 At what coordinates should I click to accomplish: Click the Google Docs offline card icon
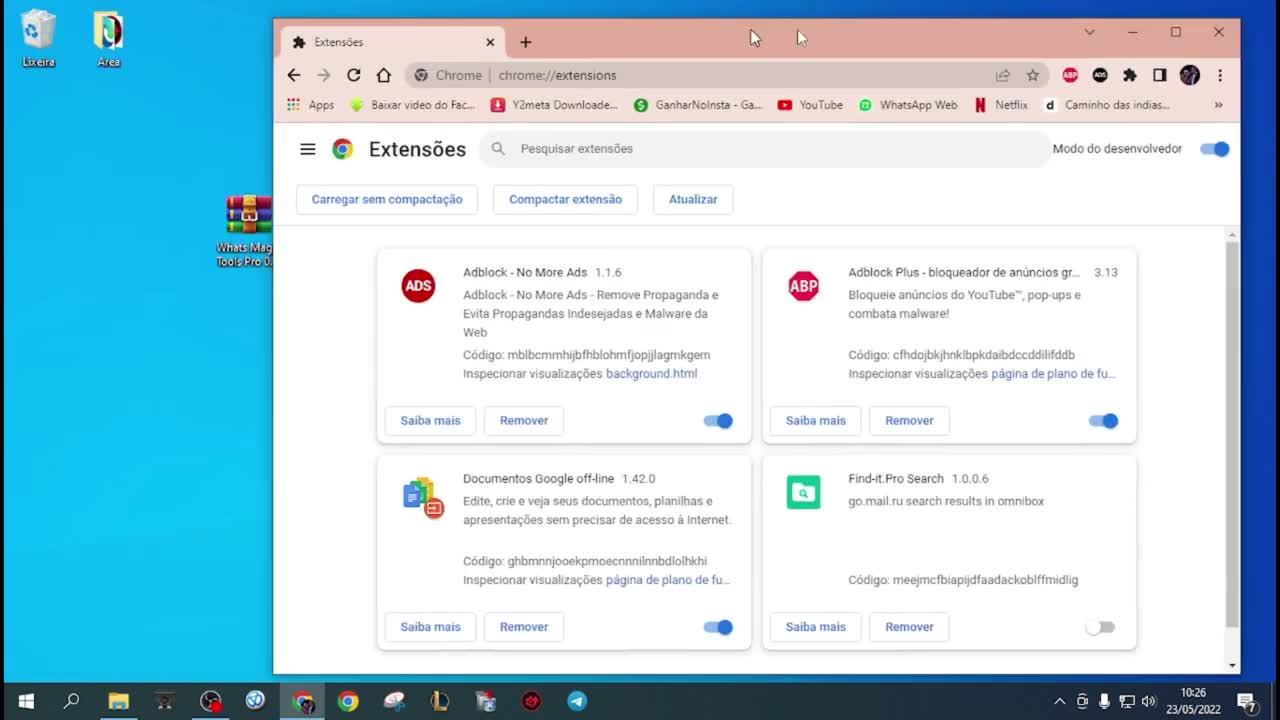(x=423, y=497)
